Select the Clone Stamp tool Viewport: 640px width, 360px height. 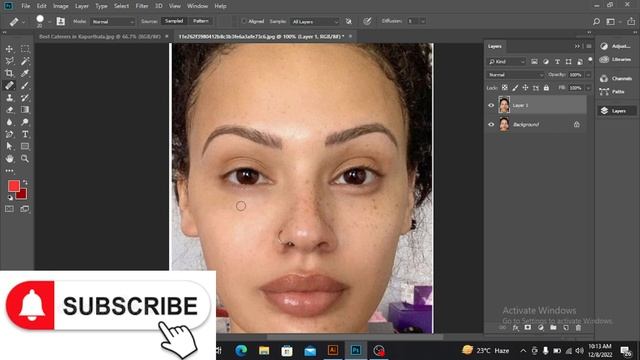click(9, 98)
